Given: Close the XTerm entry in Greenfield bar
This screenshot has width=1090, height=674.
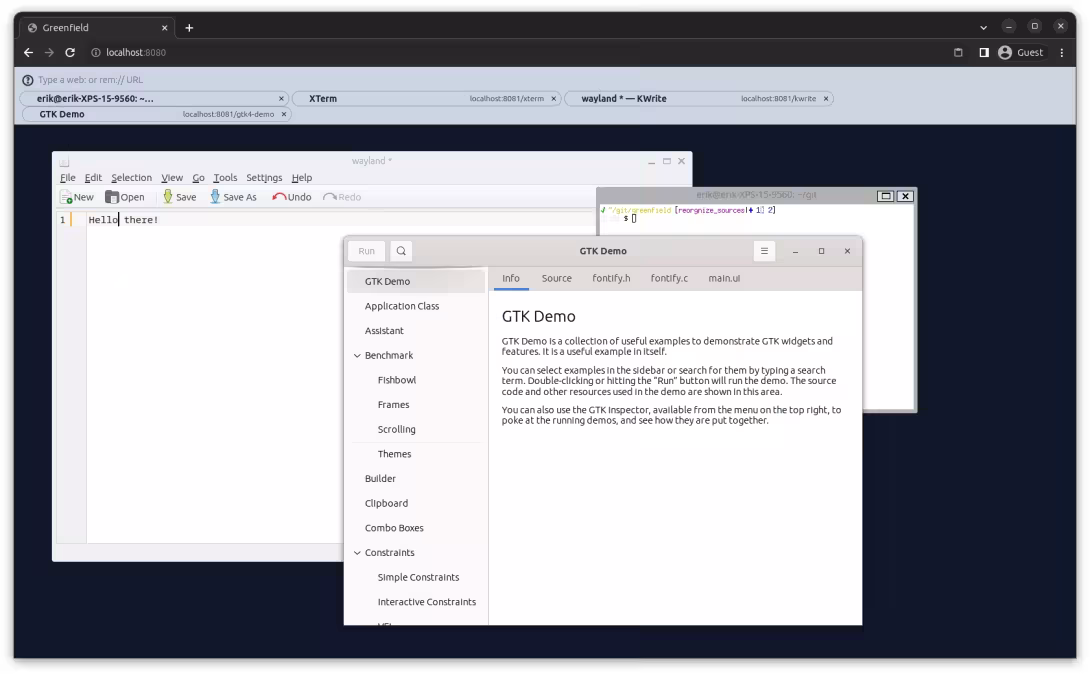Looking at the screenshot, I should (553, 99).
